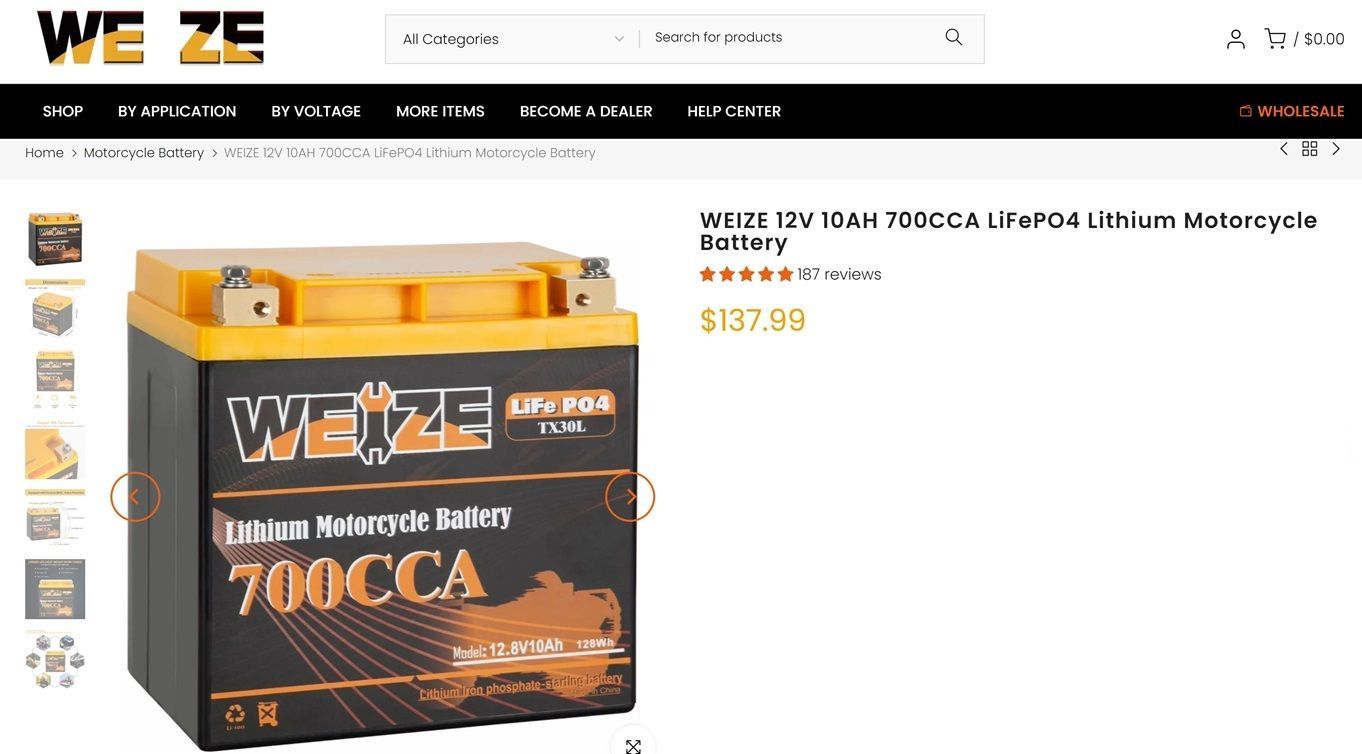The image size is (1362, 754).
Task: Click the search magnifier icon
Action: [x=953, y=37]
